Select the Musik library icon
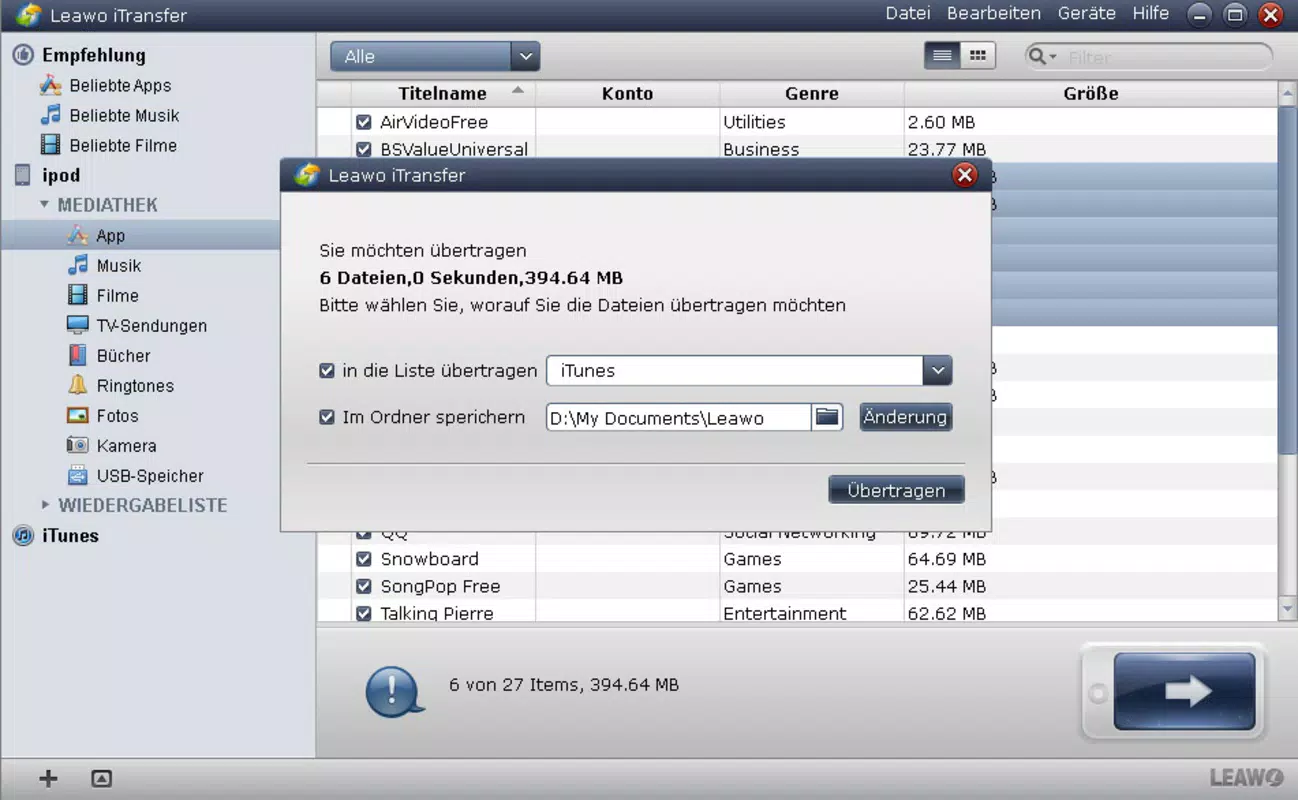The width and height of the screenshot is (1298, 800). click(x=78, y=266)
